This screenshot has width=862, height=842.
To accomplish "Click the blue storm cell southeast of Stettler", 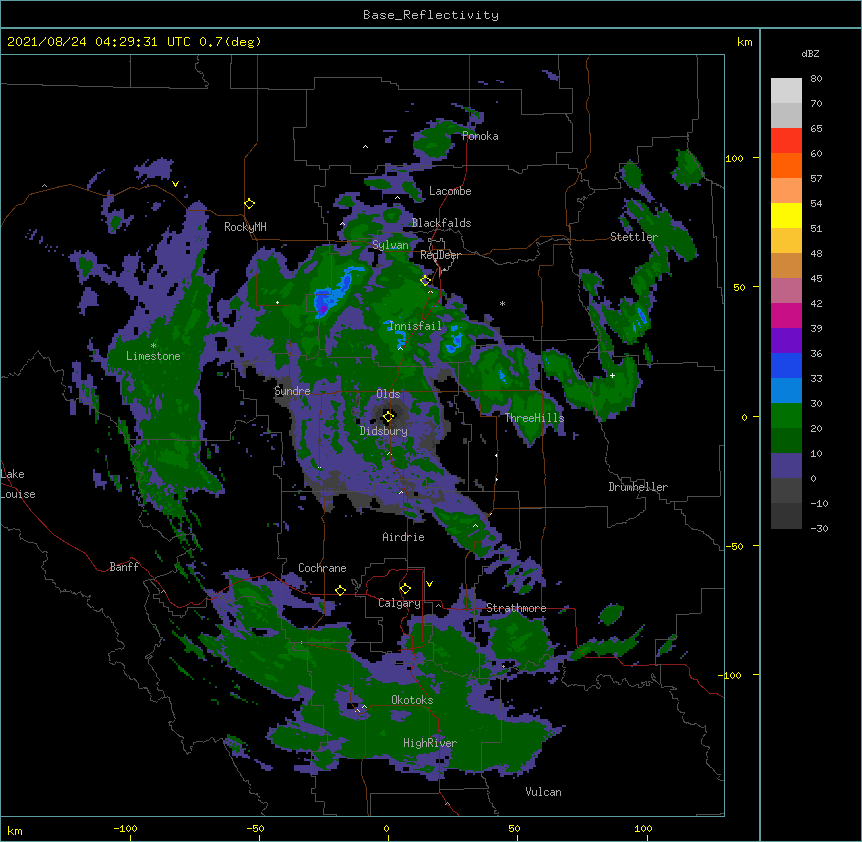I will click(640, 320).
